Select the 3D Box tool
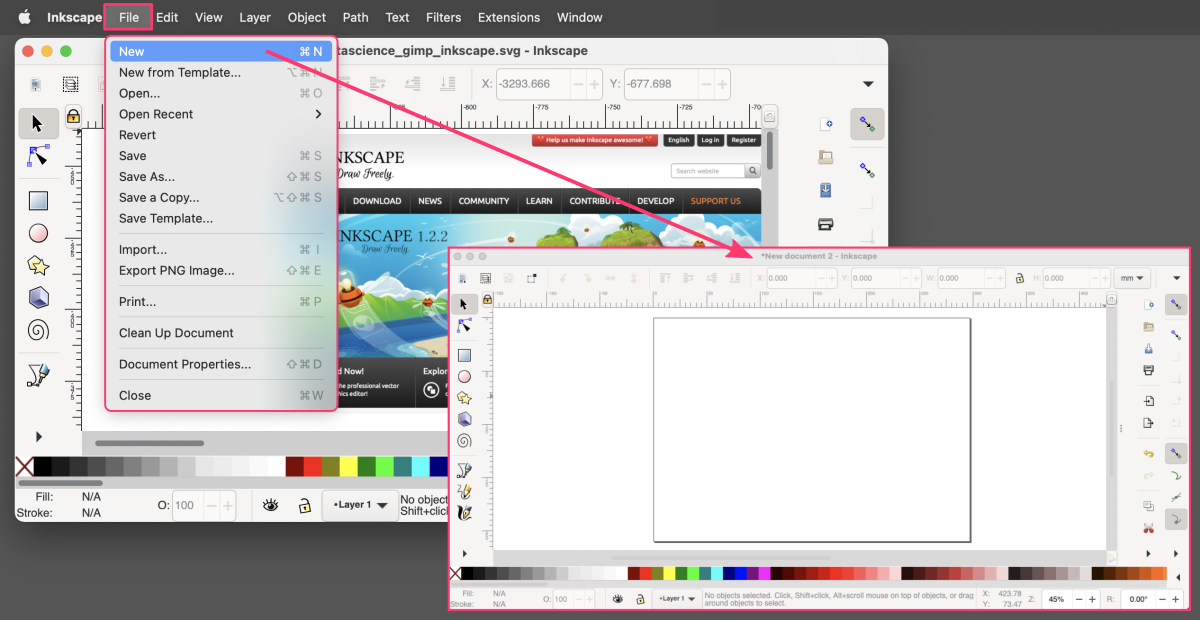 click(x=38, y=297)
